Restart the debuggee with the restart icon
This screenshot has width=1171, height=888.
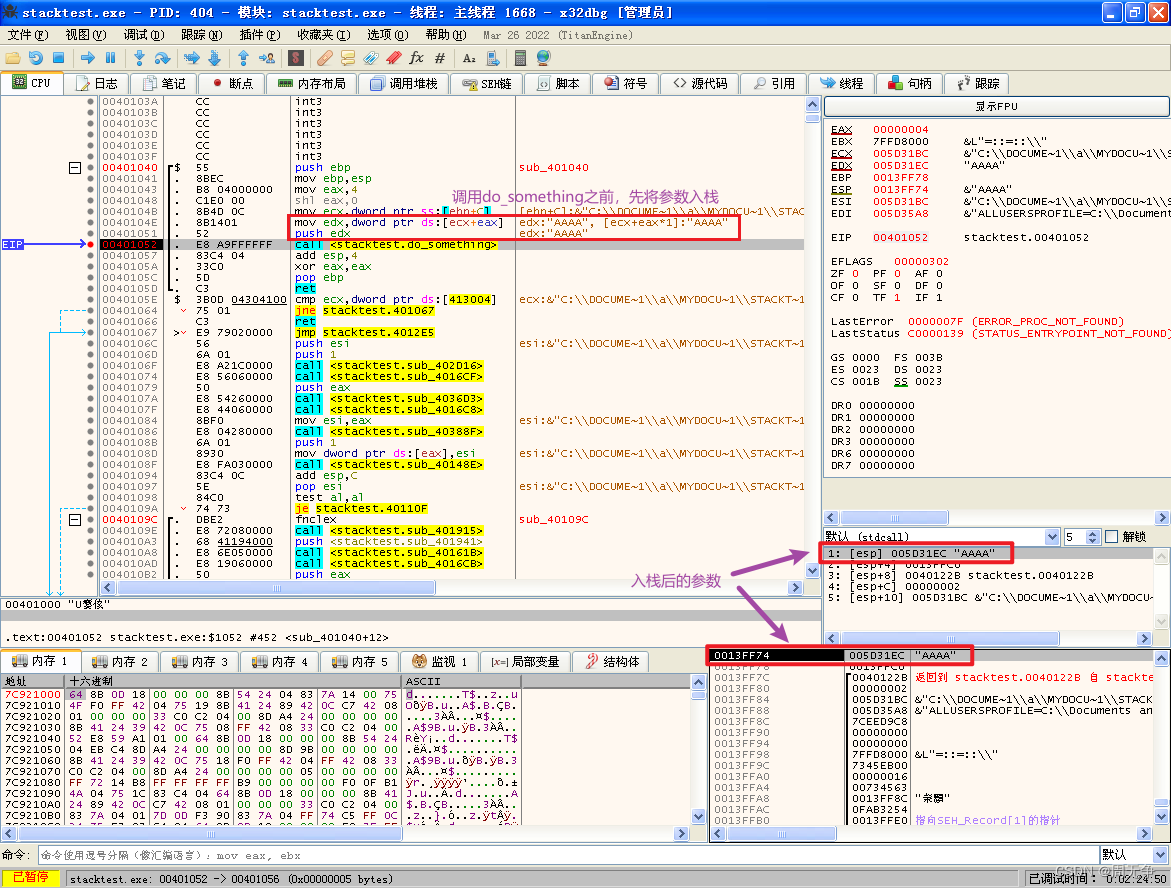click(36, 58)
